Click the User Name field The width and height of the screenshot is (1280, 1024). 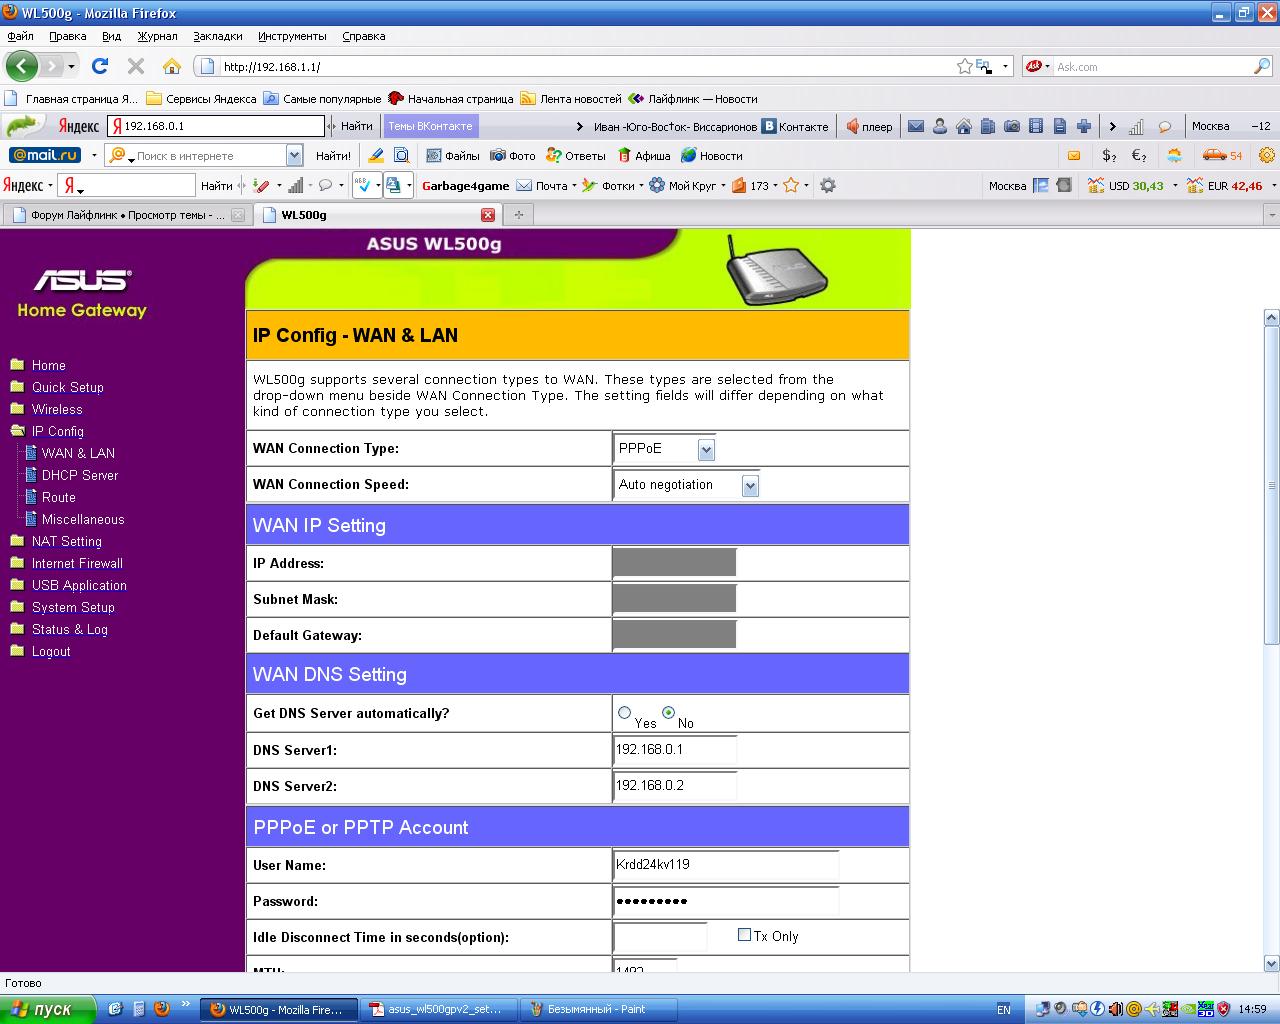pos(726,865)
